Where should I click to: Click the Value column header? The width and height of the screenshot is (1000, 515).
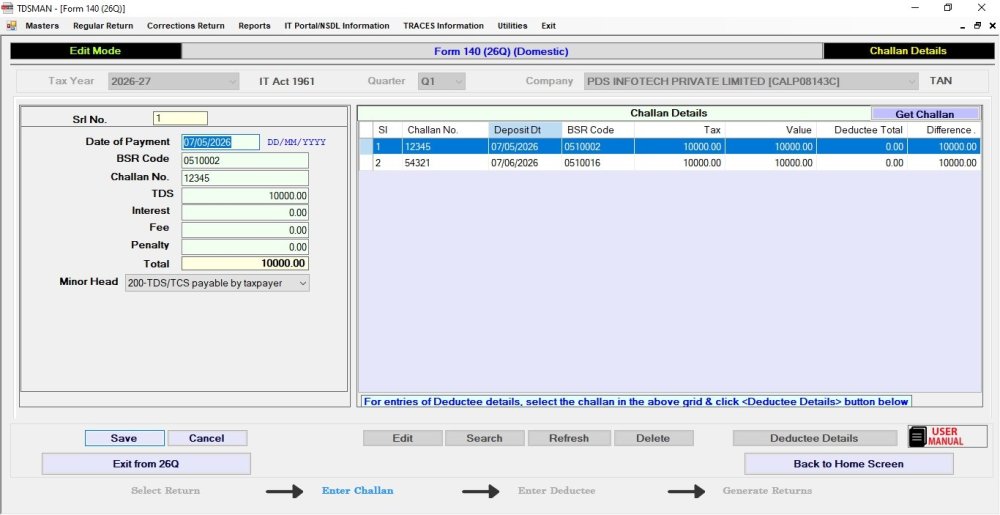[x=771, y=130]
